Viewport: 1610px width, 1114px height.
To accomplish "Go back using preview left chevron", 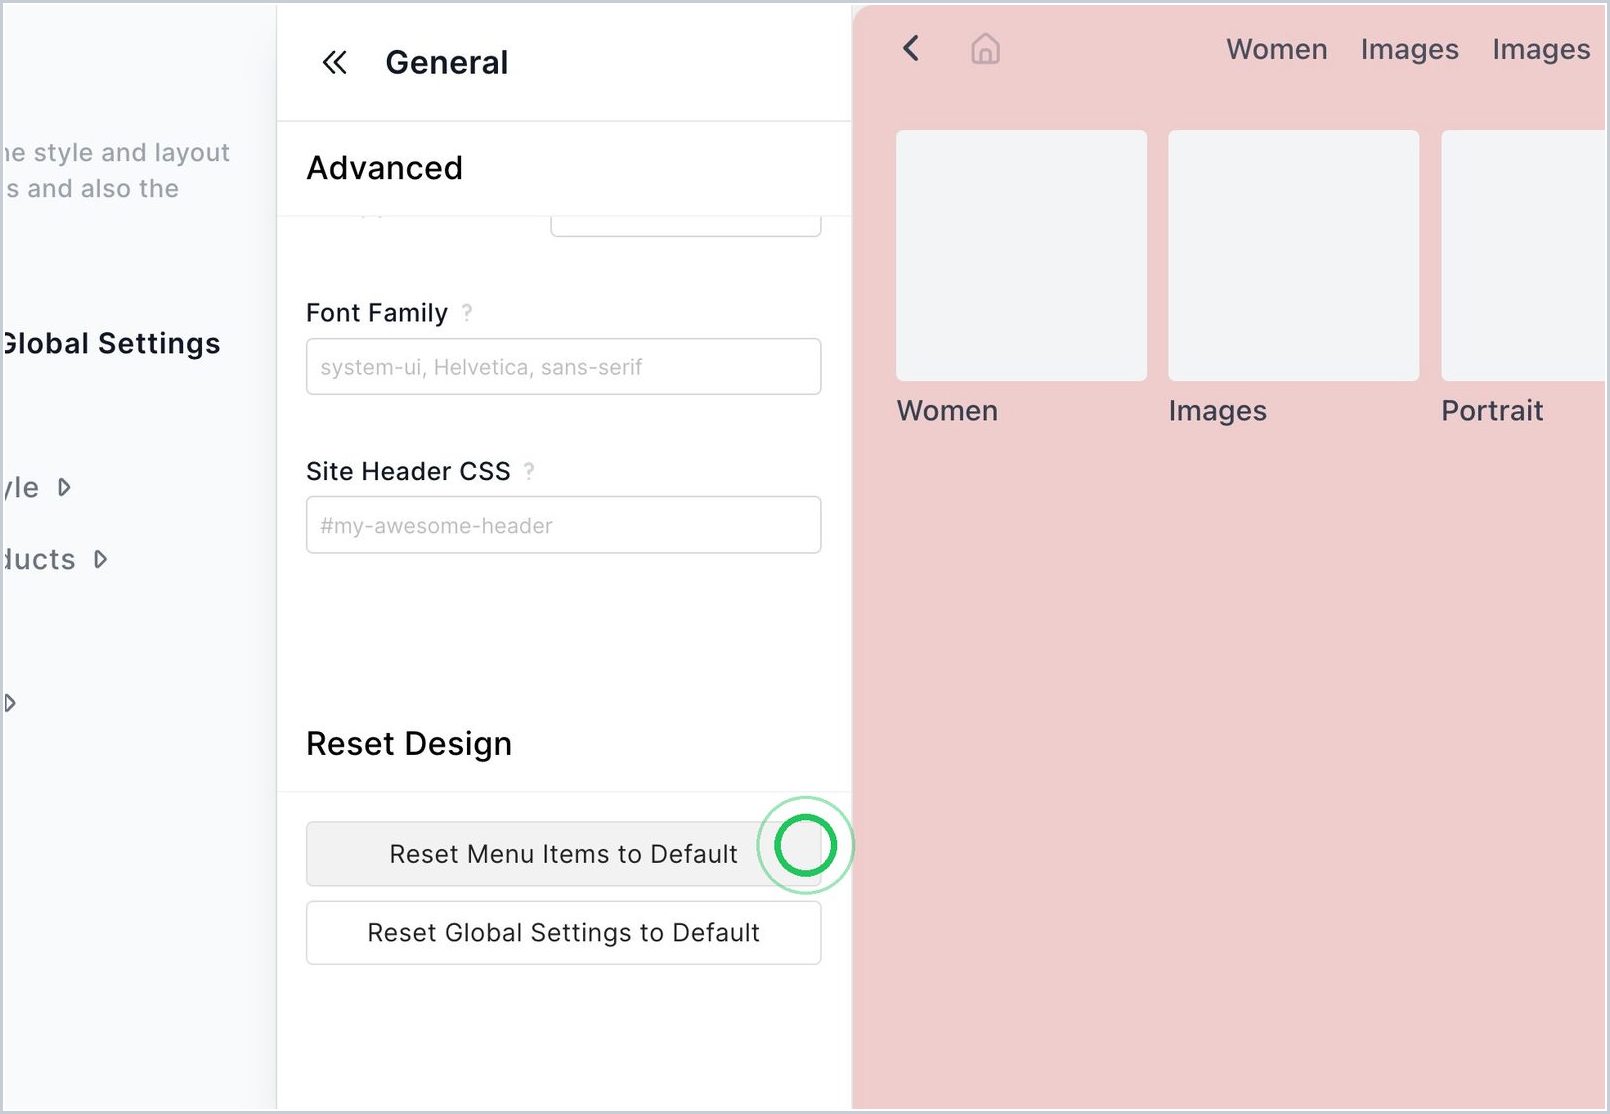I will point(911,48).
